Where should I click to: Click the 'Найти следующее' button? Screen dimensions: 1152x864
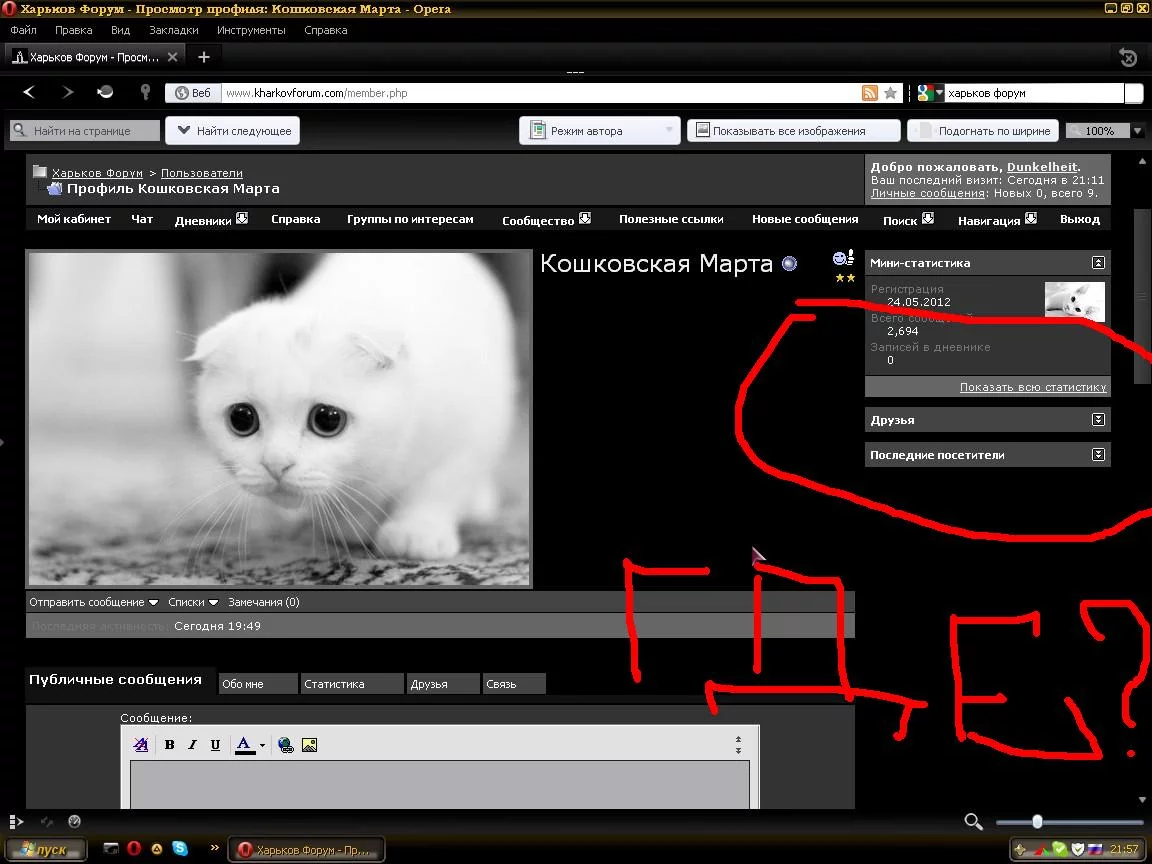coord(233,131)
